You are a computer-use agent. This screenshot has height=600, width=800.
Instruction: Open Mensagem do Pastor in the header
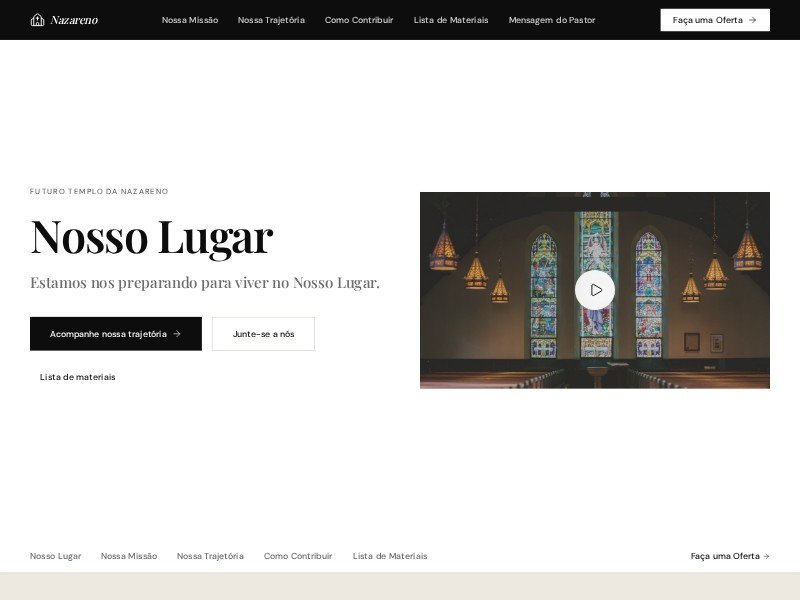pyautogui.click(x=552, y=20)
